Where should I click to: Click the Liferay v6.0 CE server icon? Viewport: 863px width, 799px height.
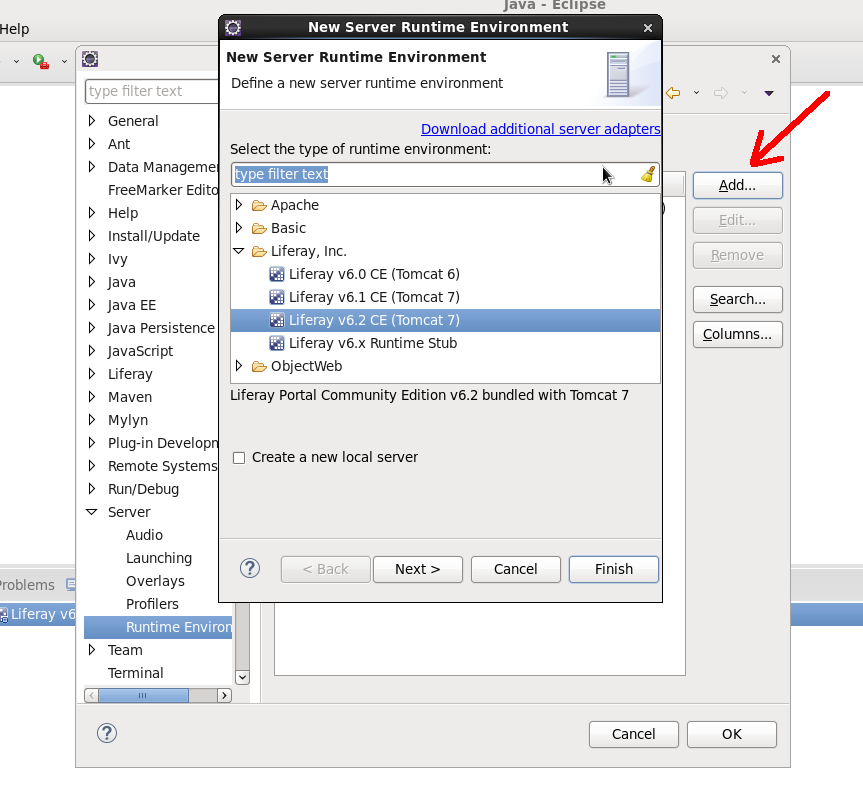(x=277, y=274)
